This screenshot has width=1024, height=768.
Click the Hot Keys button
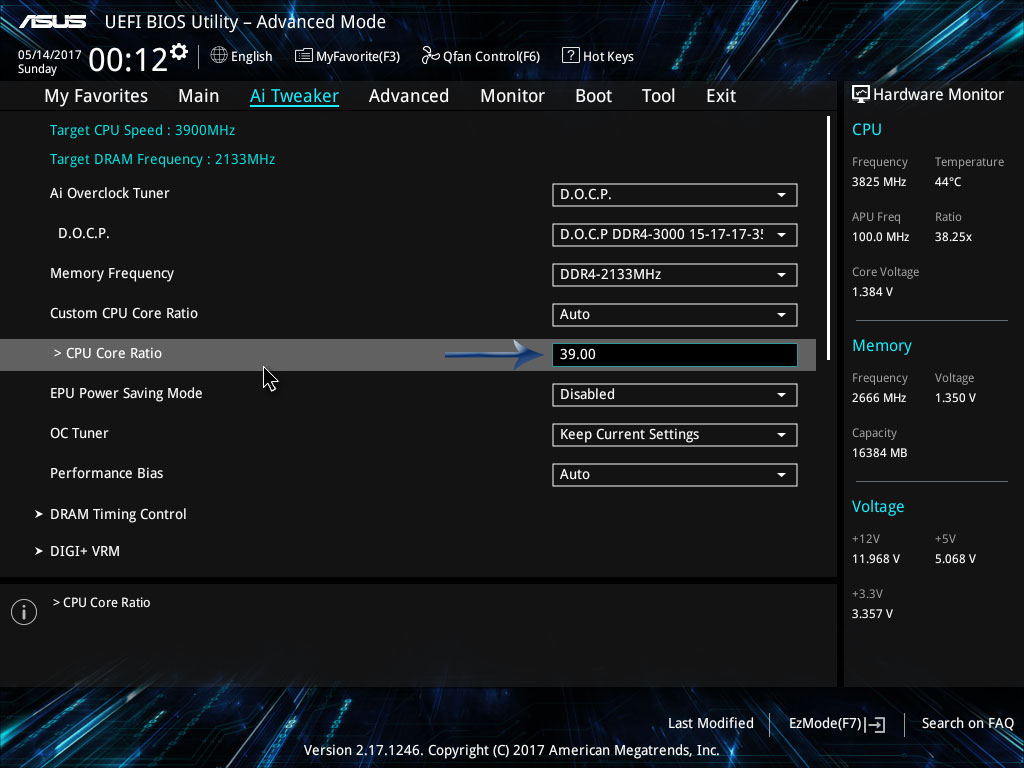[x=598, y=56]
